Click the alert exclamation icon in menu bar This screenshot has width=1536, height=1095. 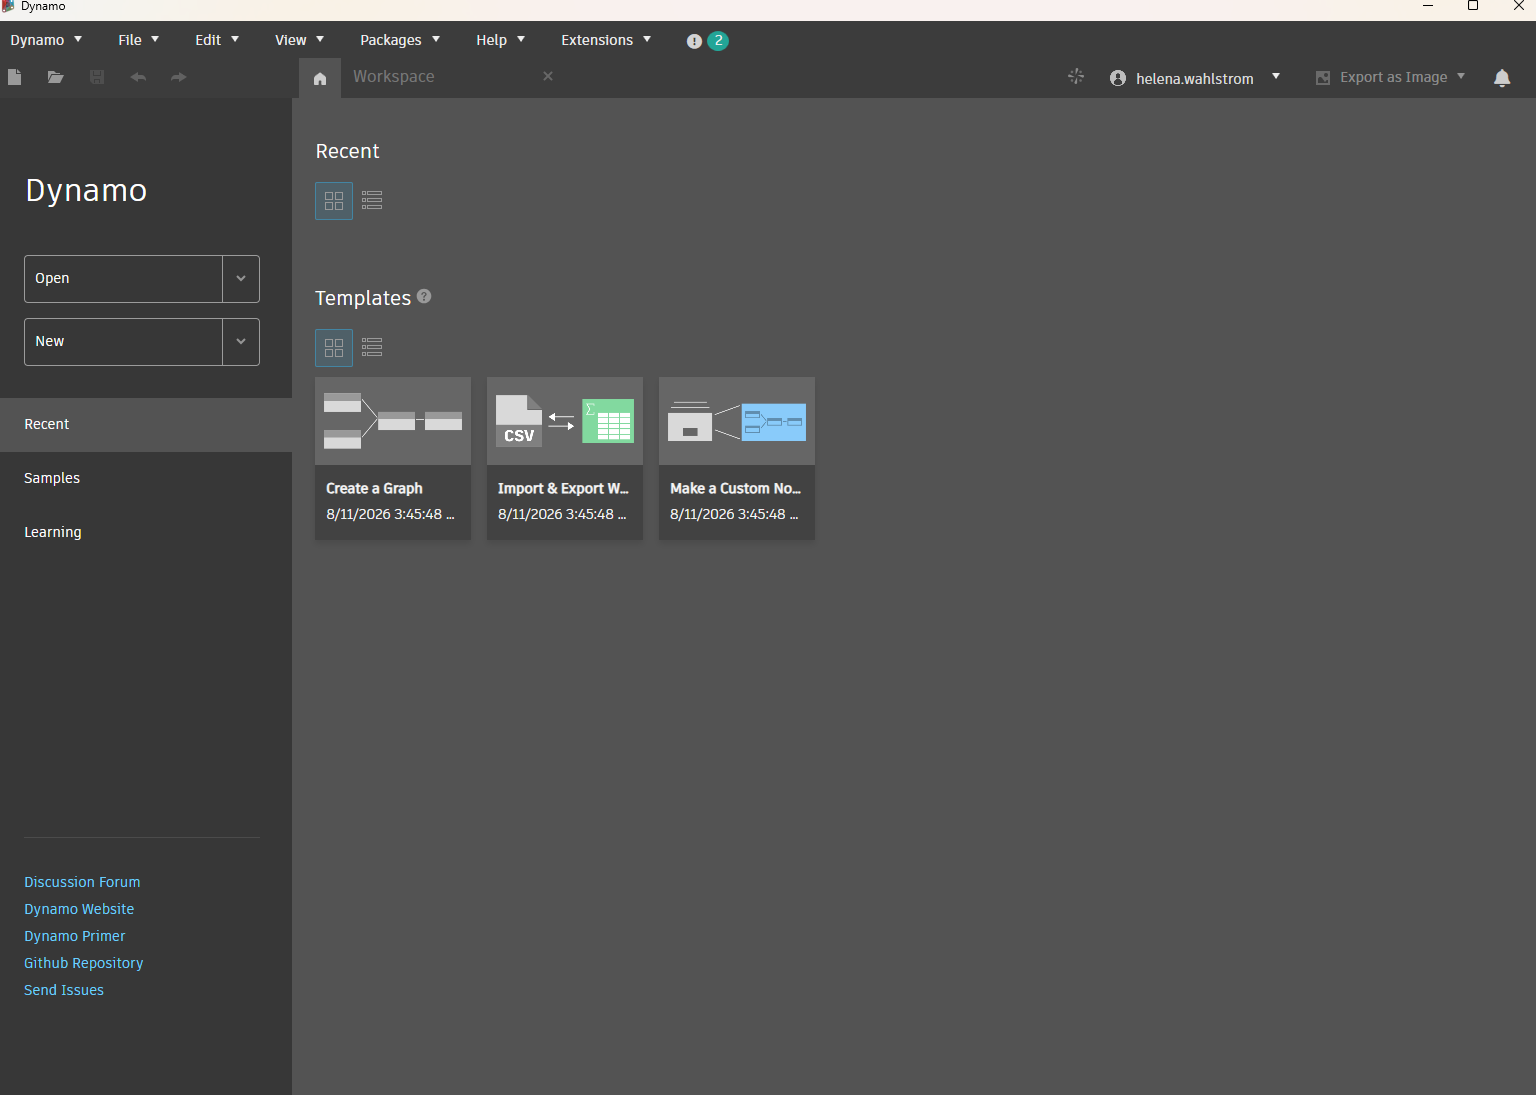[x=694, y=41]
